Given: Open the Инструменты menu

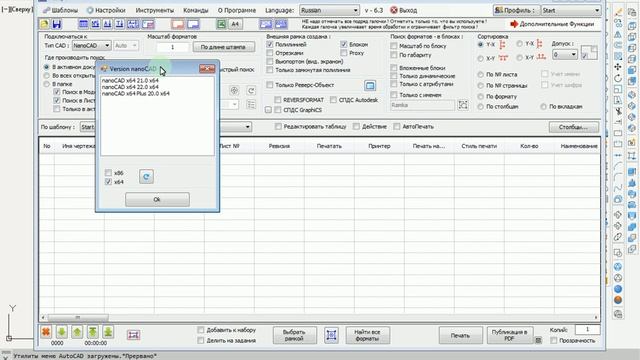Looking at the screenshot, I should 154,10.
